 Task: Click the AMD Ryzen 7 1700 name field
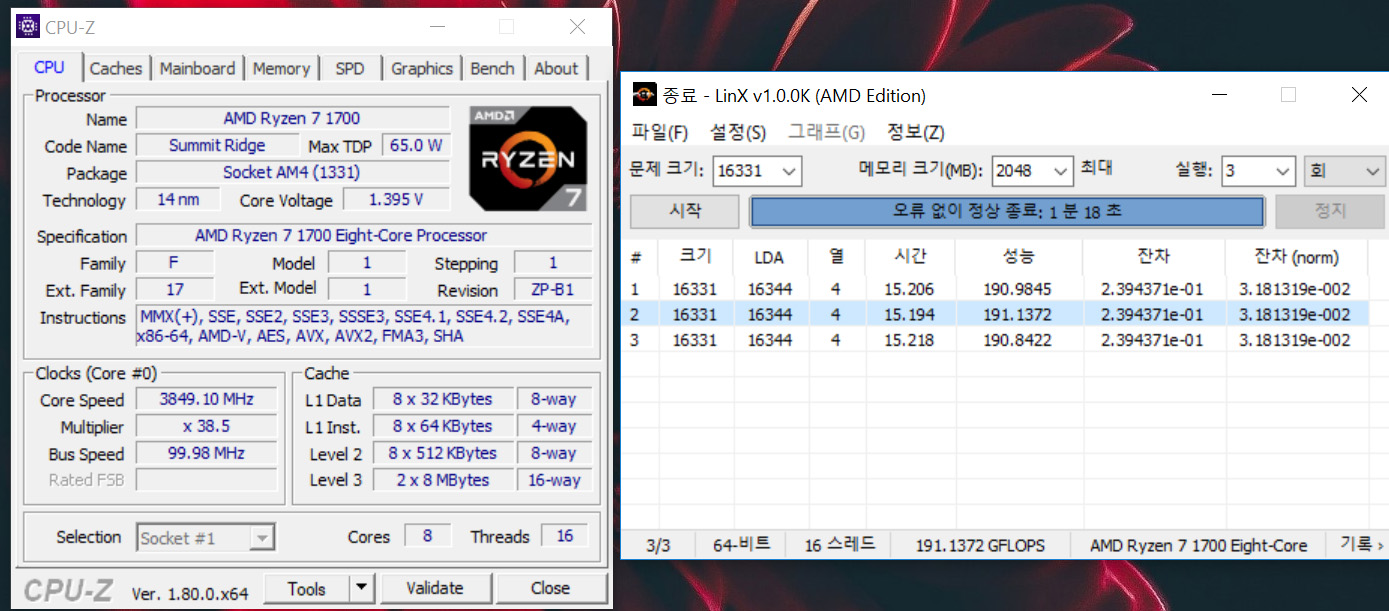292,119
